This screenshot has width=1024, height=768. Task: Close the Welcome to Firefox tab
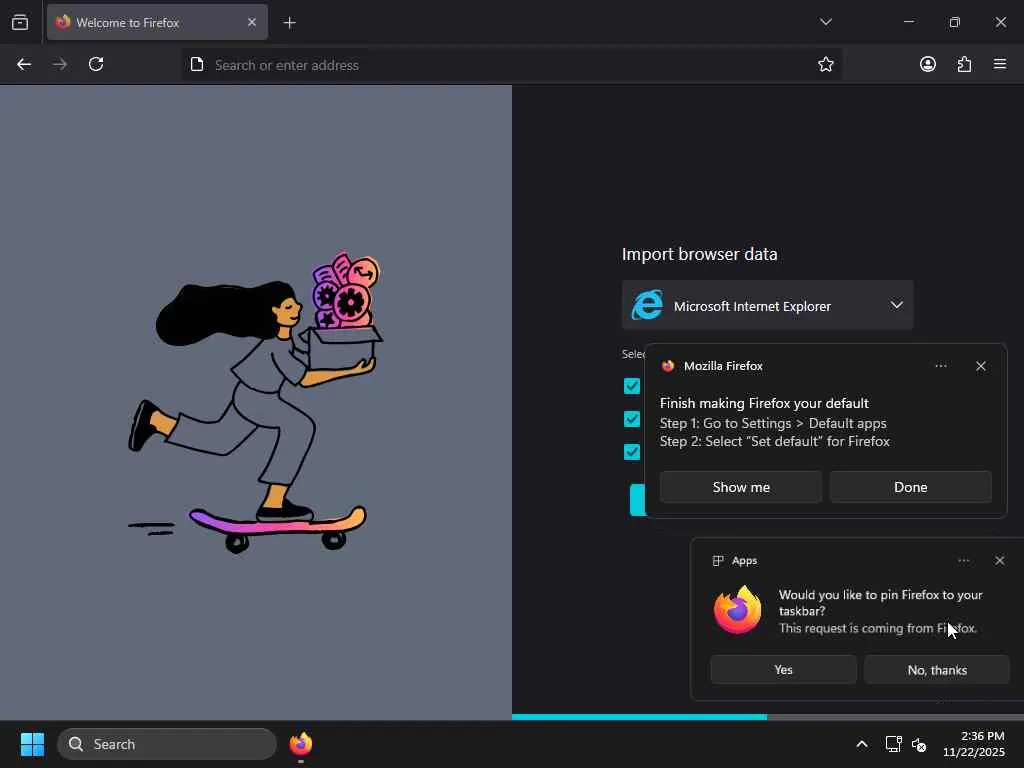[x=252, y=22]
